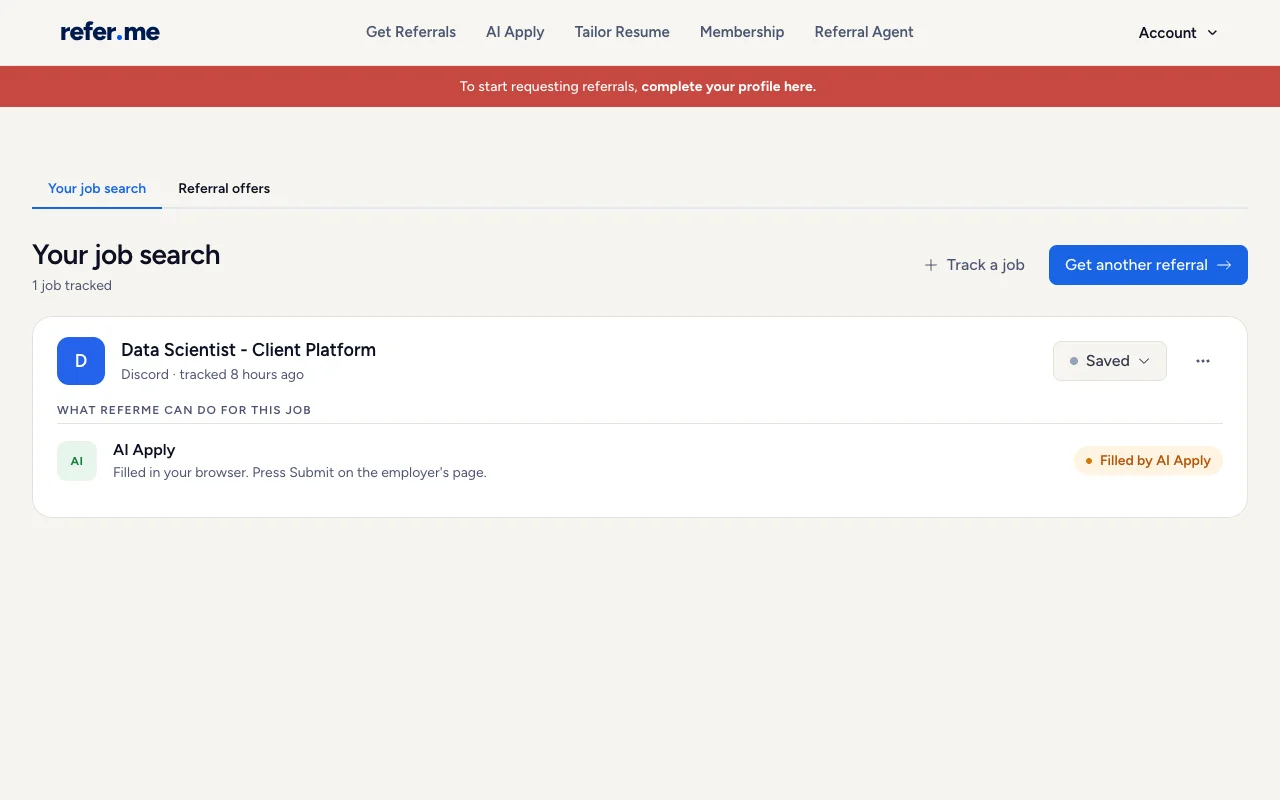1280x800 pixels.
Task: Go to AI Apply in the top navigation
Action: [x=515, y=32]
